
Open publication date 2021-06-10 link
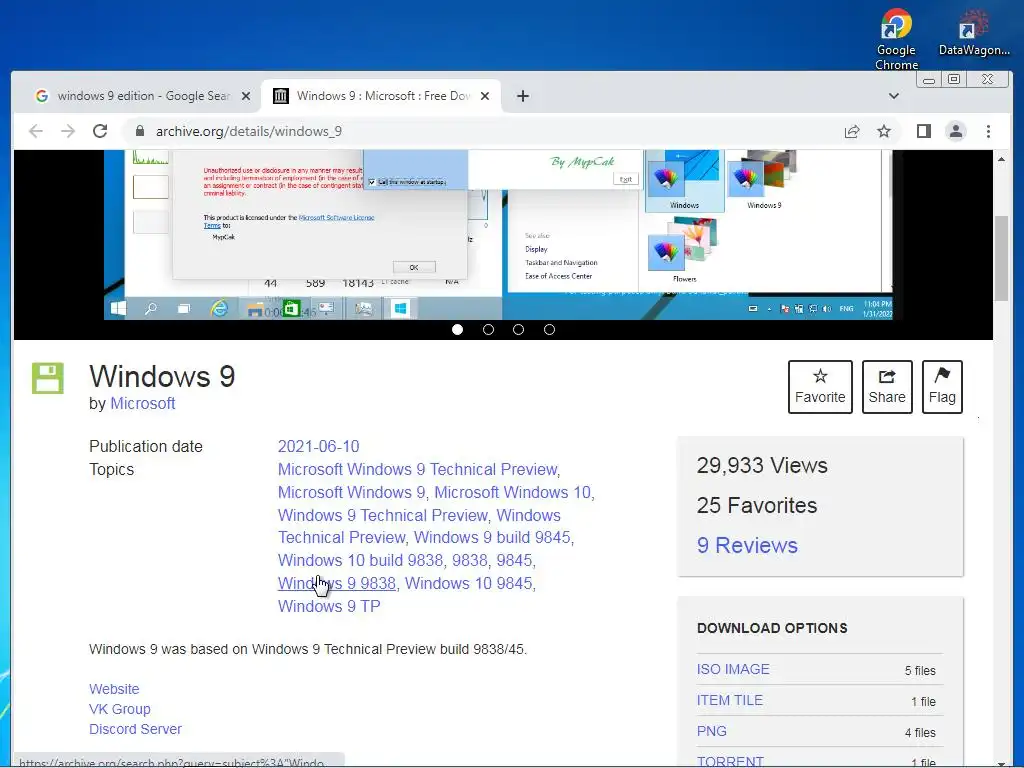click(x=318, y=447)
